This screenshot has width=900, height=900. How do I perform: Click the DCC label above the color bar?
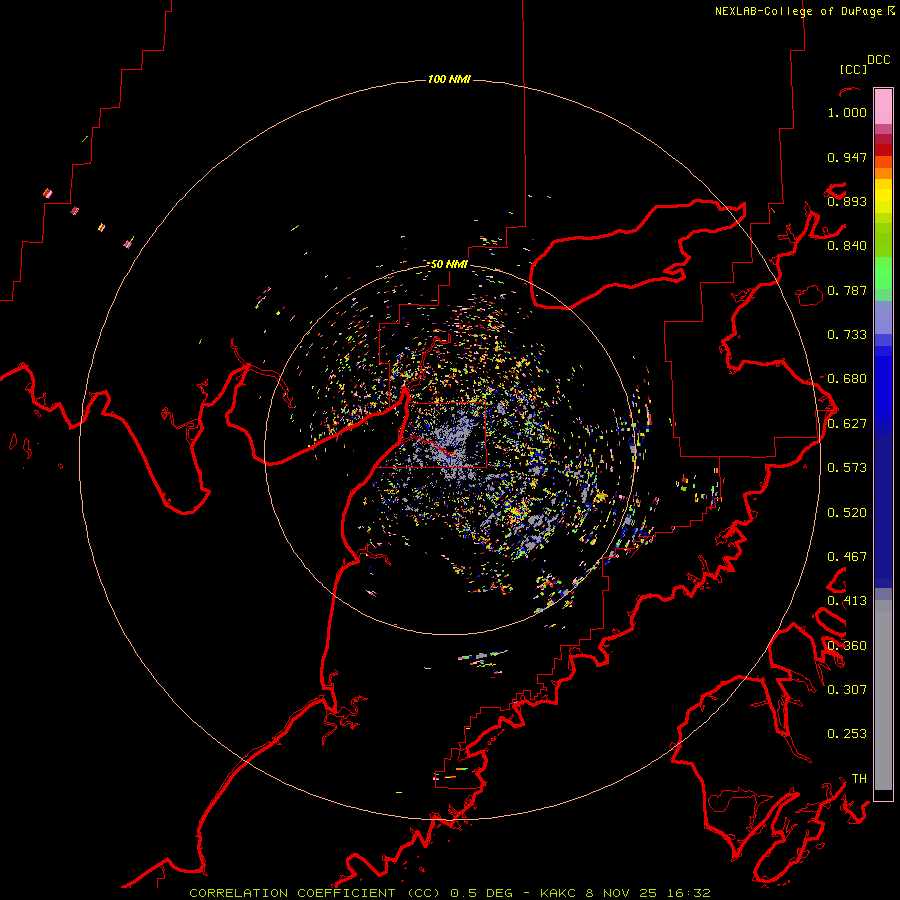(878, 60)
